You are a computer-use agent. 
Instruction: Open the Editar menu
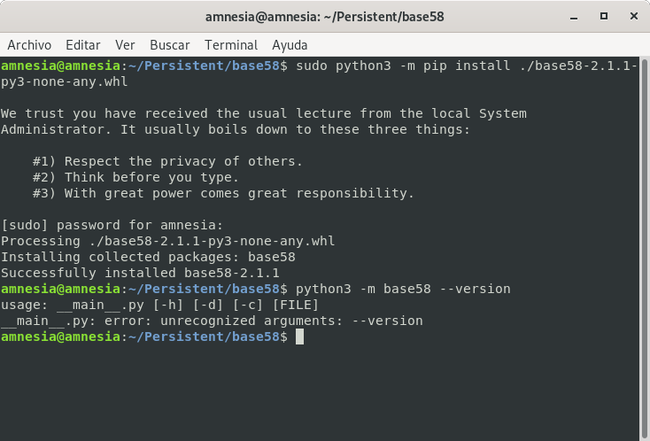click(83, 45)
